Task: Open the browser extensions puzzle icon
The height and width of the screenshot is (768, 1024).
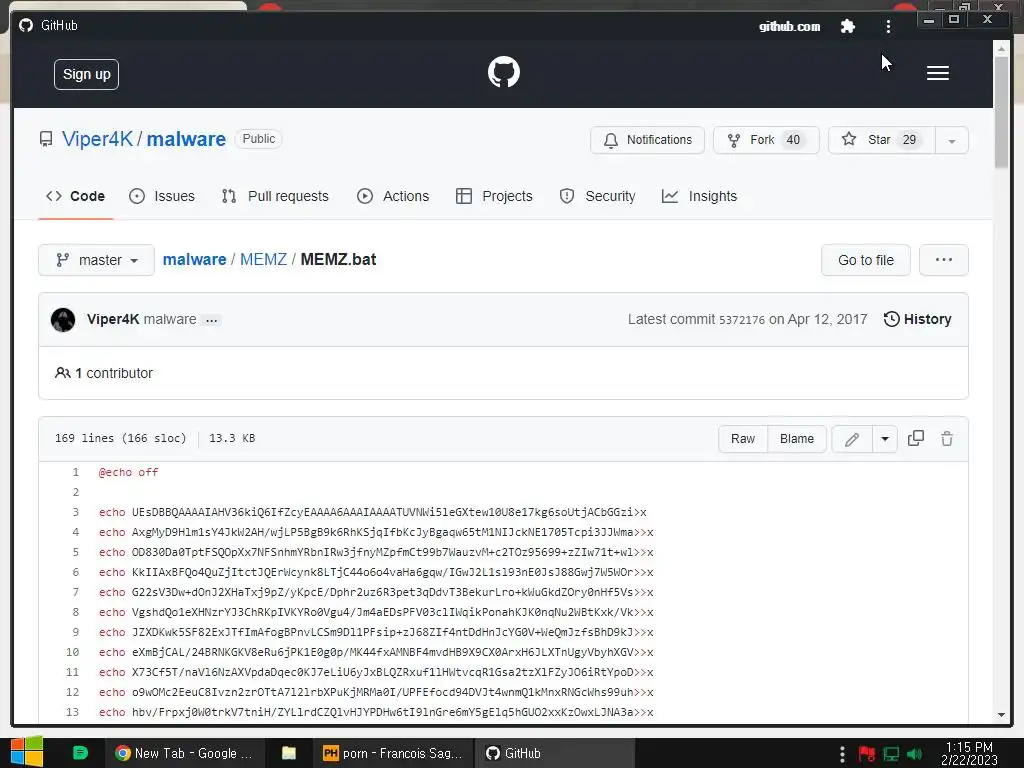Action: [x=848, y=26]
